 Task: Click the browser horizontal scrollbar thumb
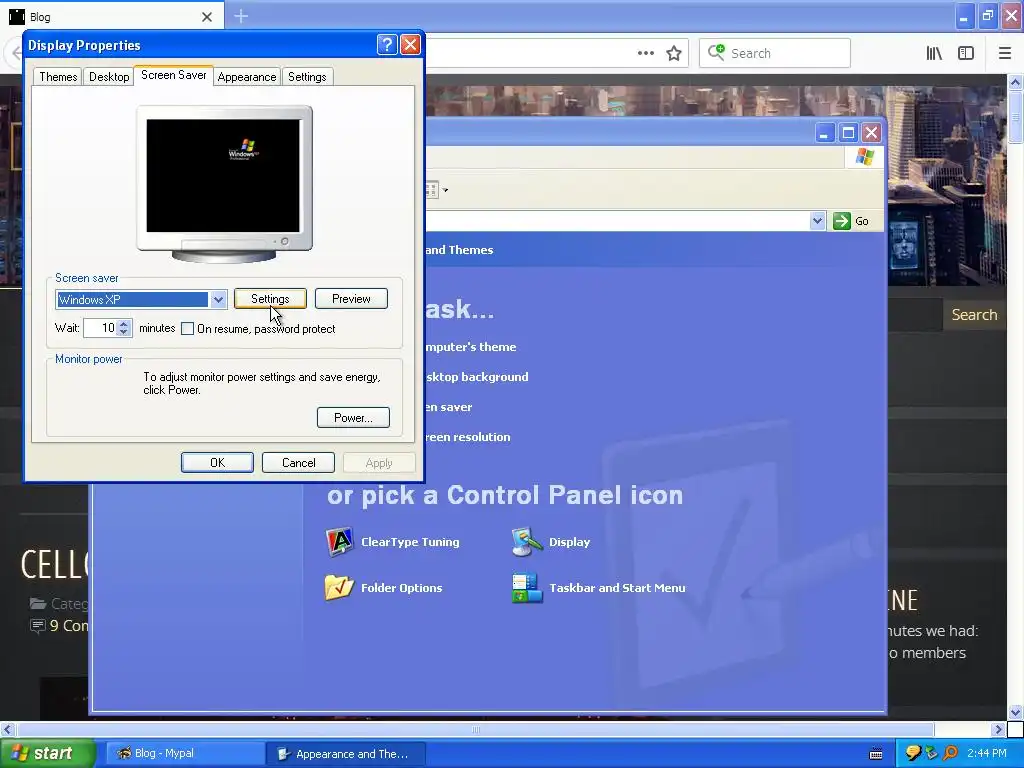[x=475, y=729]
